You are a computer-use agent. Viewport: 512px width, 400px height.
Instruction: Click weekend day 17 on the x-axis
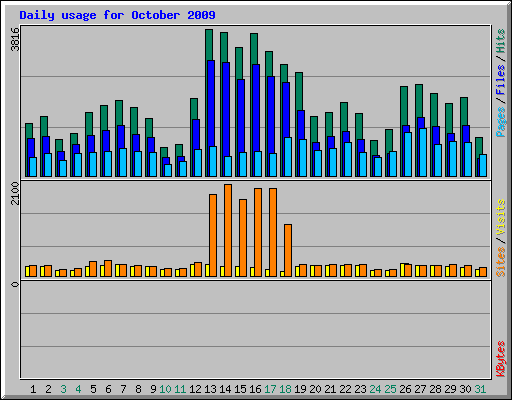tap(270, 389)
